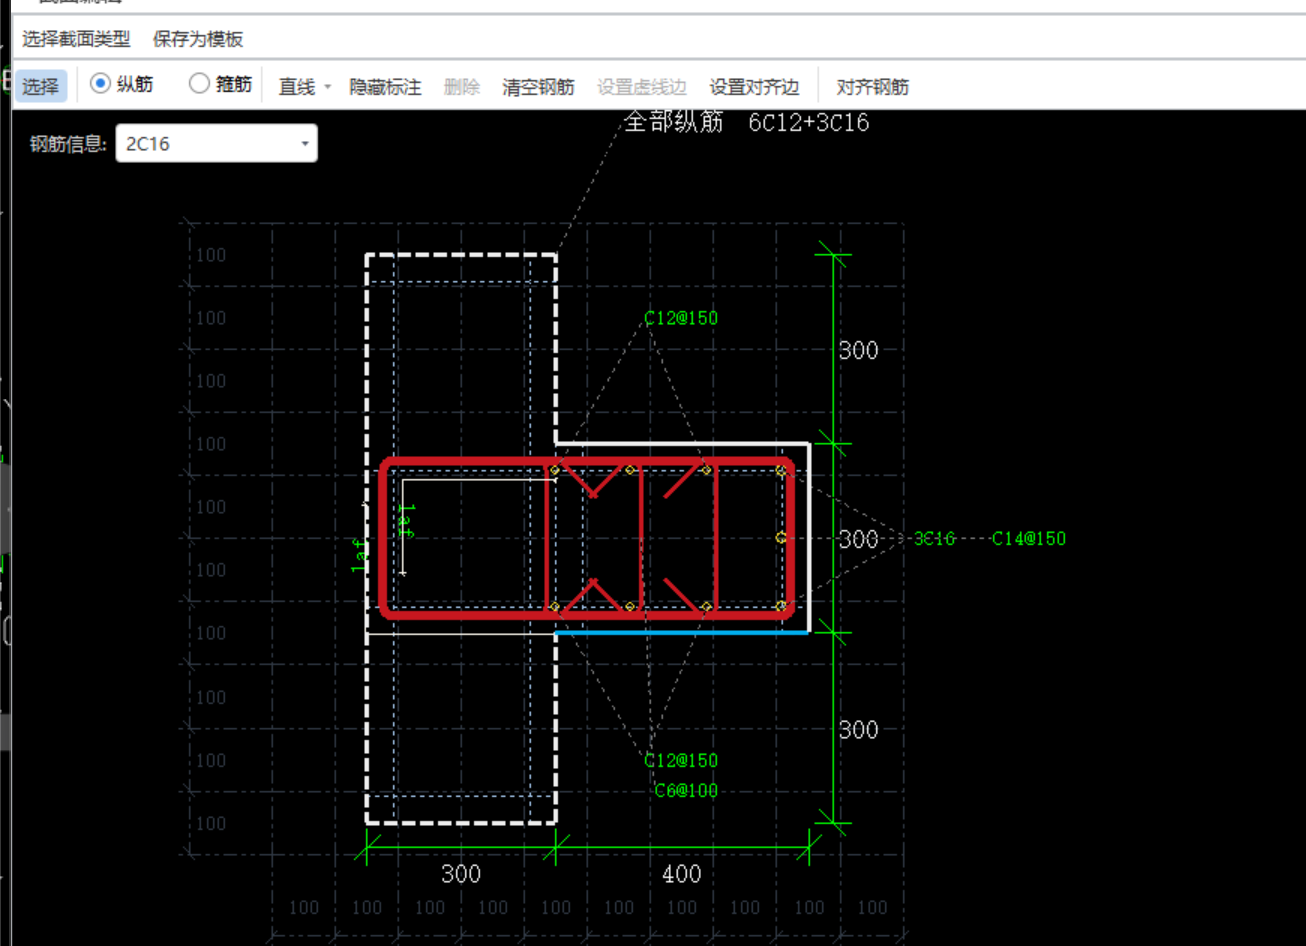Select the 全部纵筋 6C12+3C16 label
Image resolution: width=1306 pixels, height=946 pixels.
click(746, 122)
